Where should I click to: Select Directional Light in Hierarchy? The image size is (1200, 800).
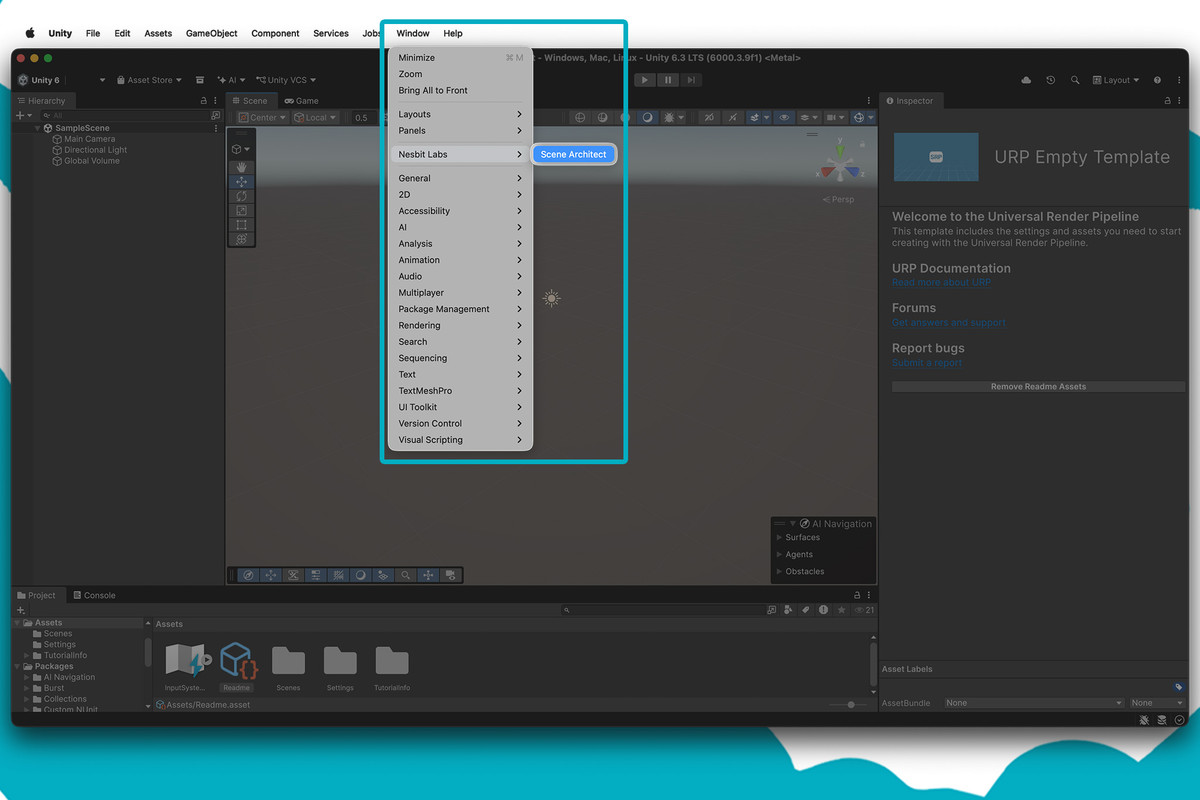click(96, 150)
